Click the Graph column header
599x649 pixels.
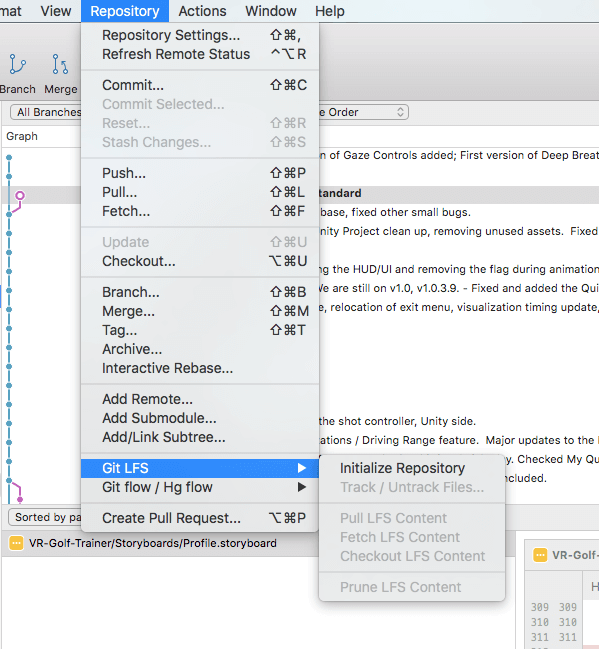[x=22, y=136]
